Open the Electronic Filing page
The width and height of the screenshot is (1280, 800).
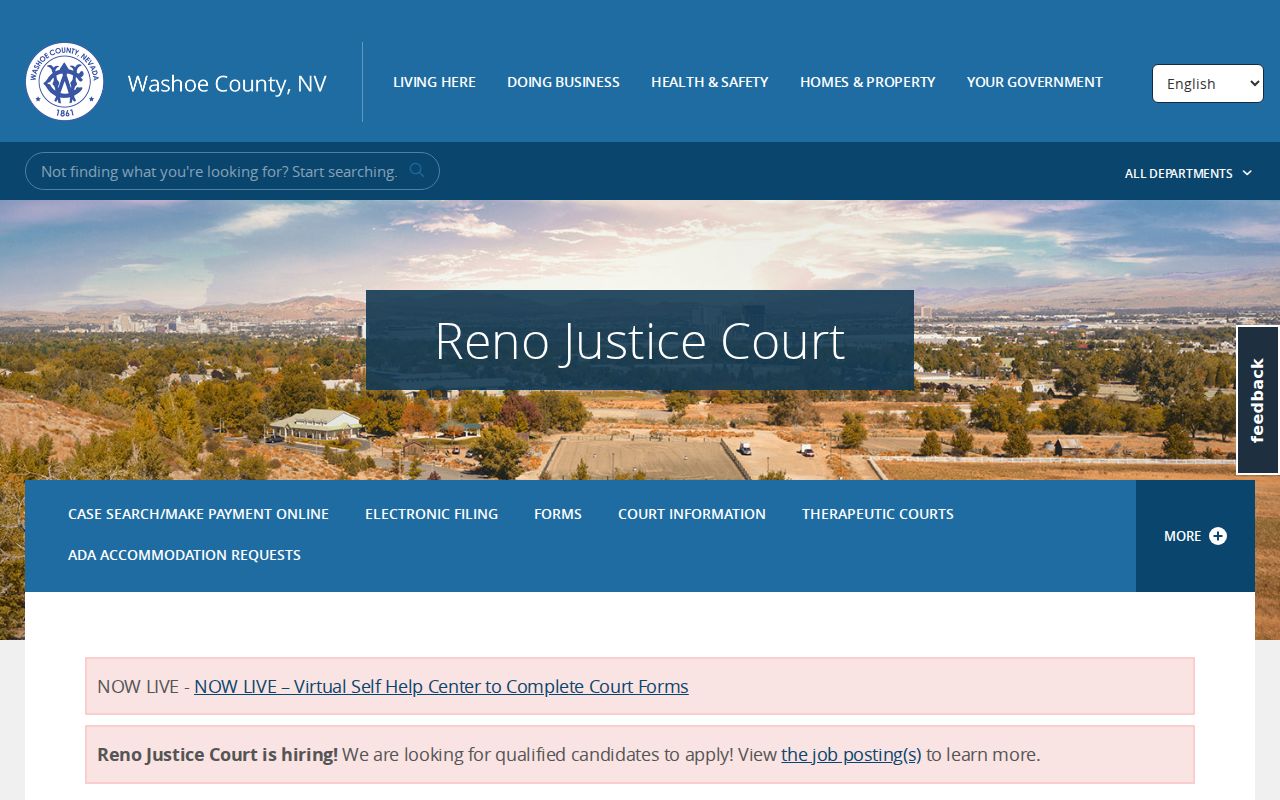431,514
